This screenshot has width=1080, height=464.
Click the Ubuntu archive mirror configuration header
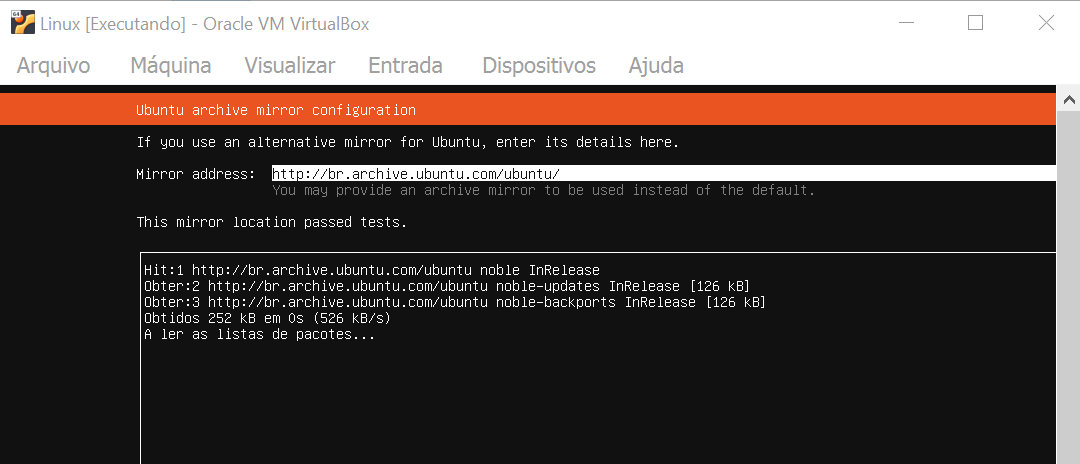[x=276, y=110]
